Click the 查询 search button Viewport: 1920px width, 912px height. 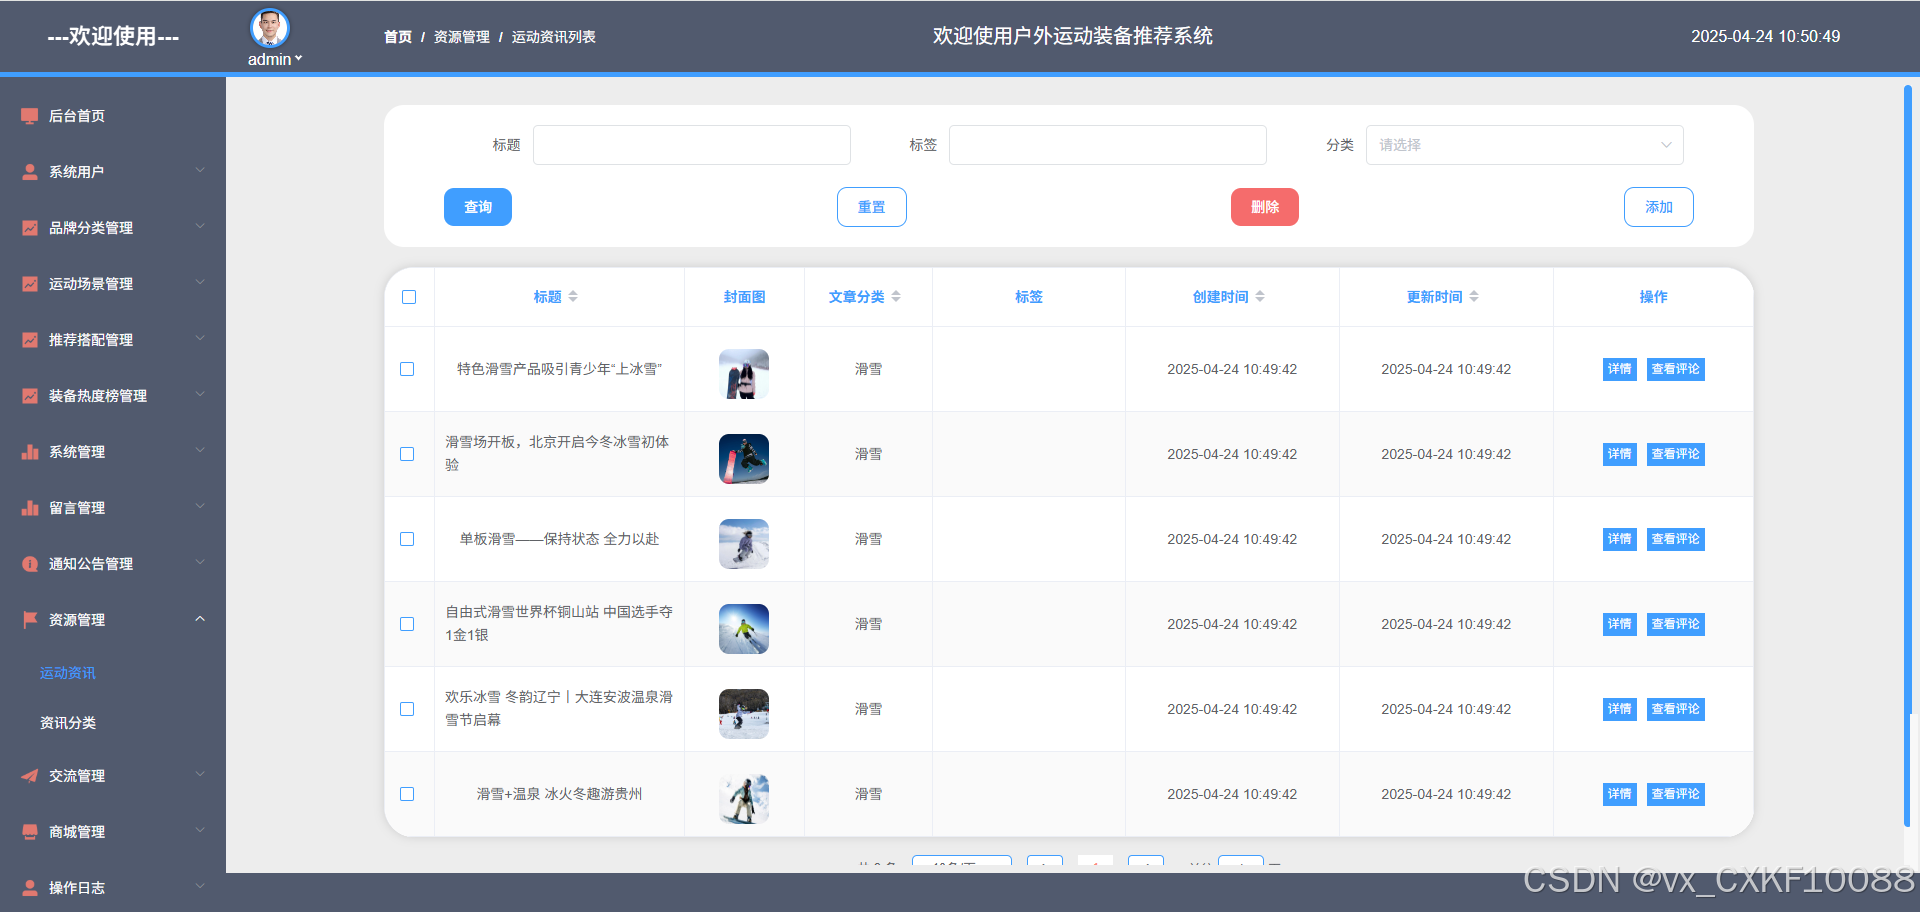[478, 207]
